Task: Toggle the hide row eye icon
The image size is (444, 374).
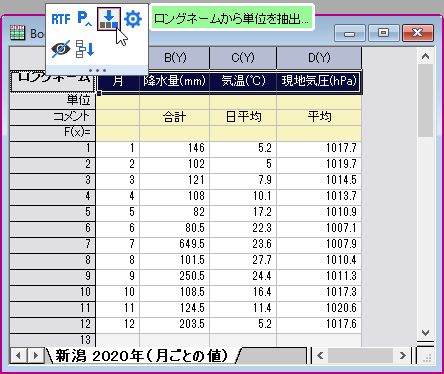Action: (61, 49)
